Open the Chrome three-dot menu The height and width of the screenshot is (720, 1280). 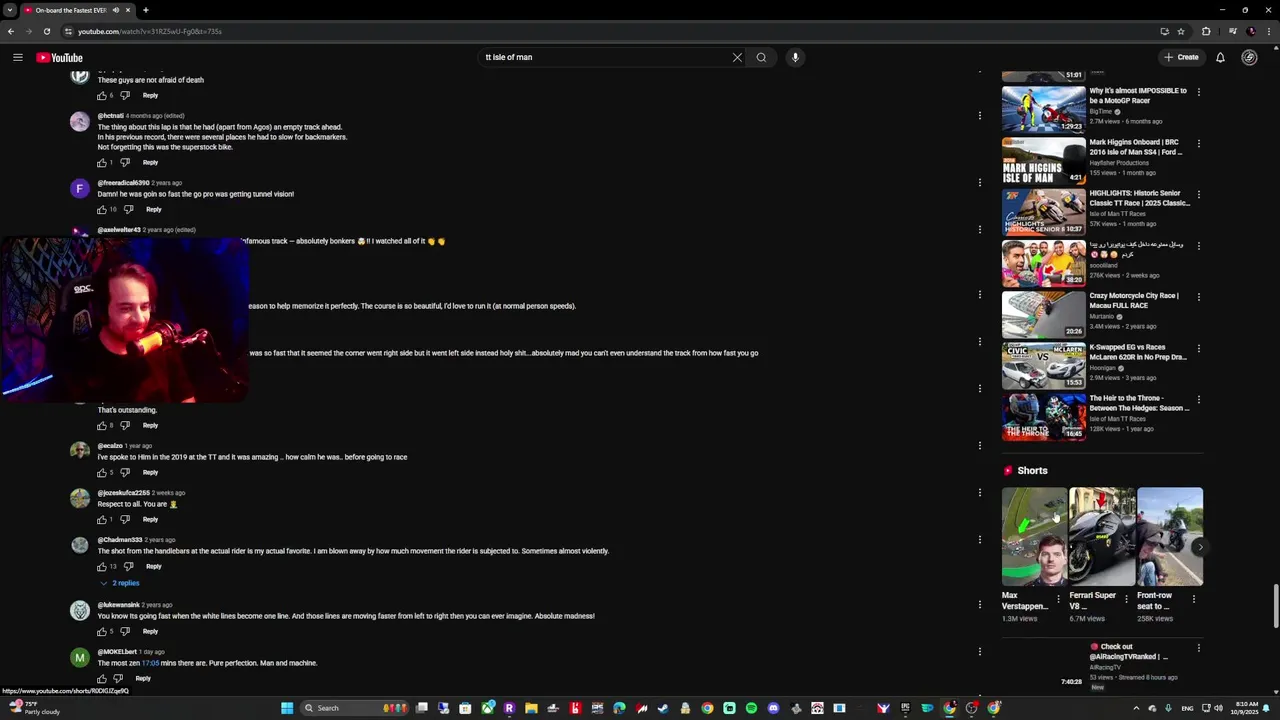1269,31
